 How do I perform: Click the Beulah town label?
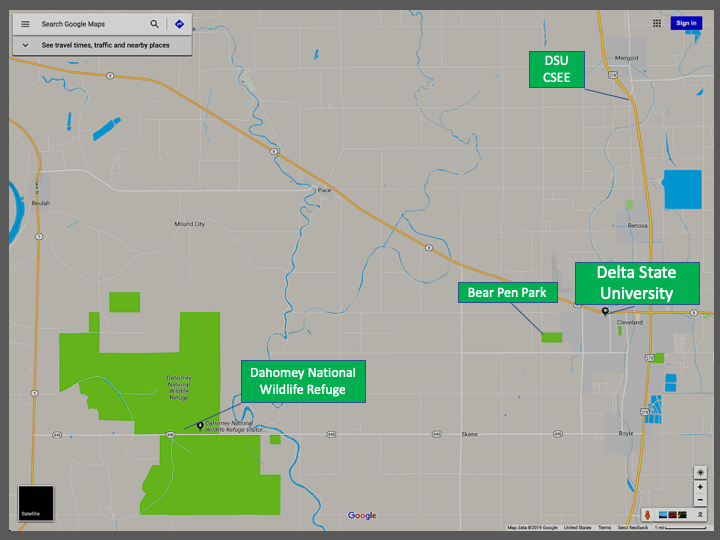coord(41,203)
